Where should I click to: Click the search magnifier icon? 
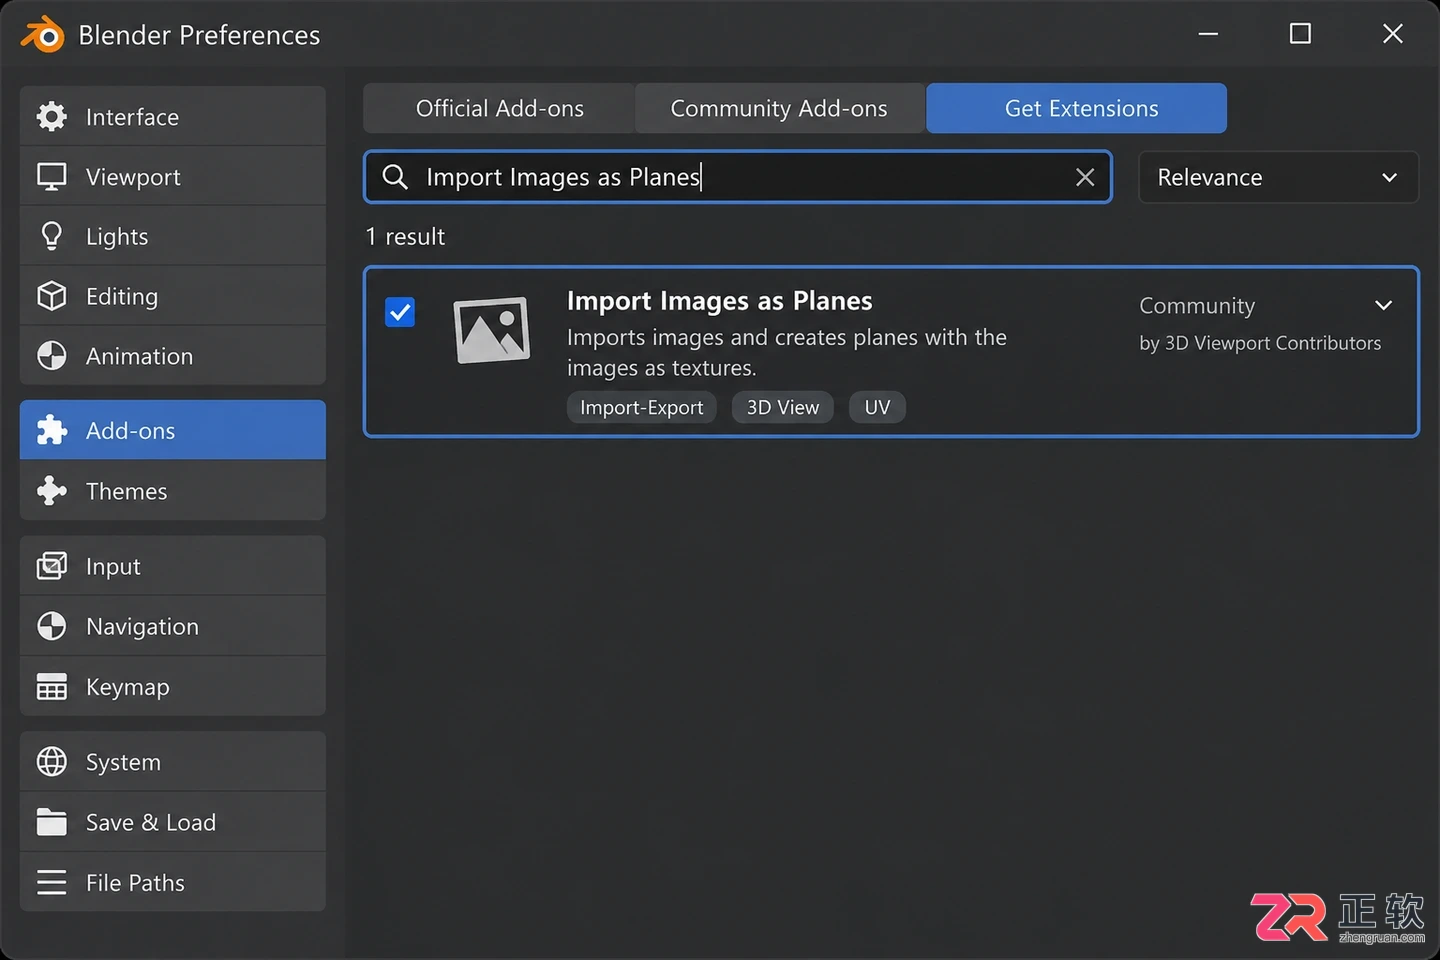tap(395, 177)
